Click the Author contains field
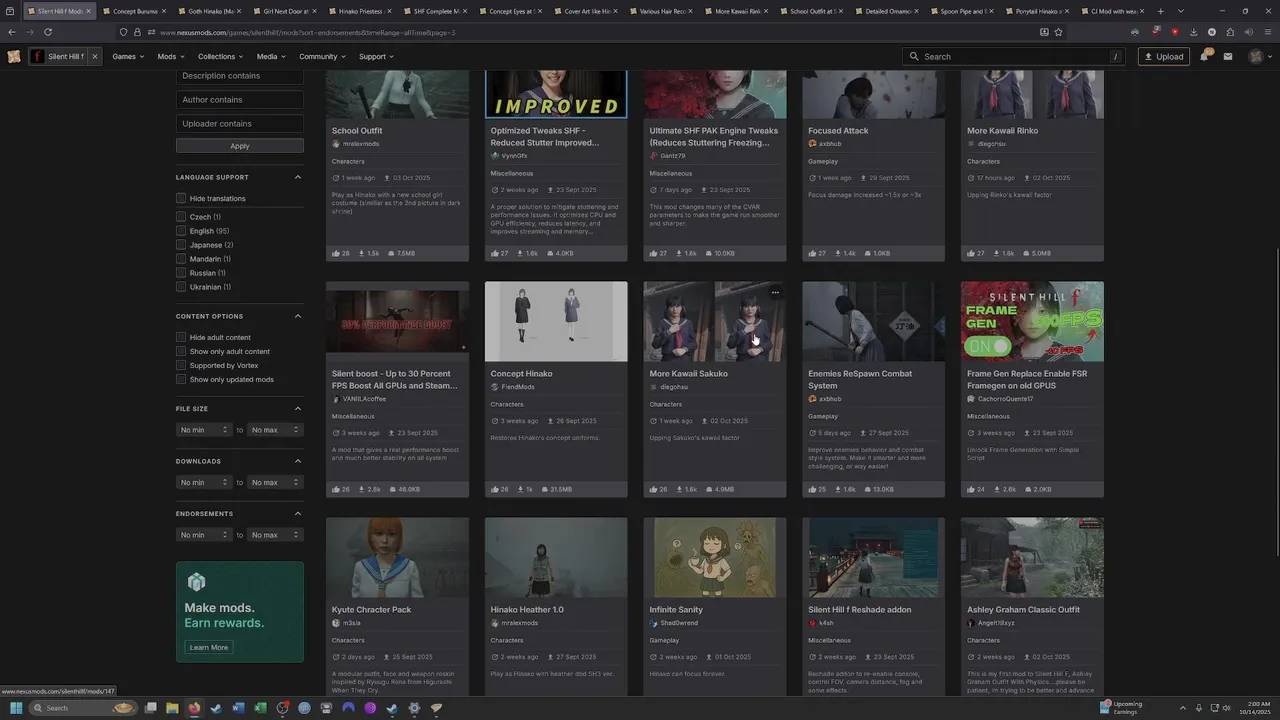The width and height of the screenshot is (1280, 720). click(240, 100)
